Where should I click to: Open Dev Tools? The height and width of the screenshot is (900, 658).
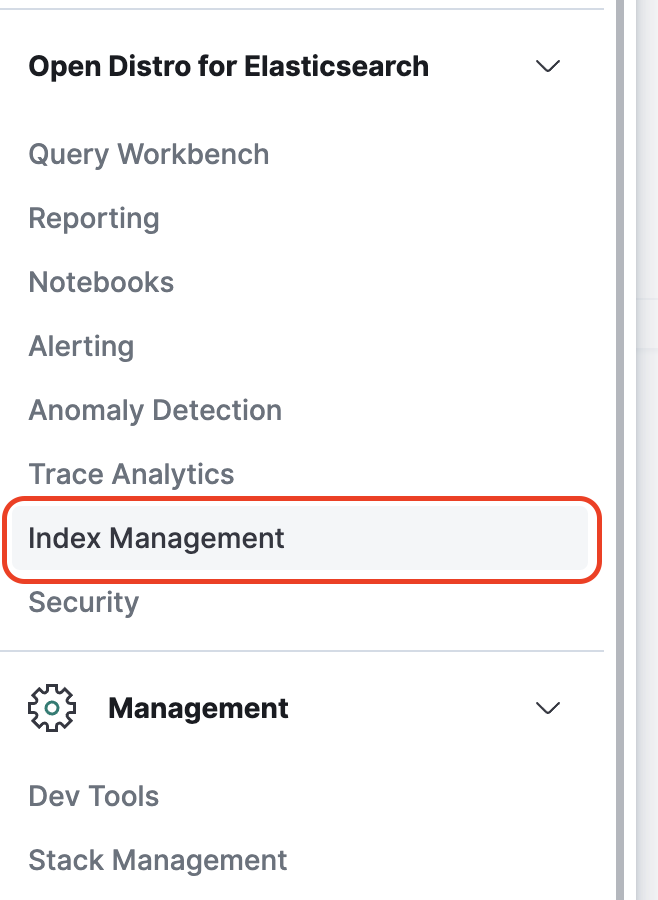[94, 797]
